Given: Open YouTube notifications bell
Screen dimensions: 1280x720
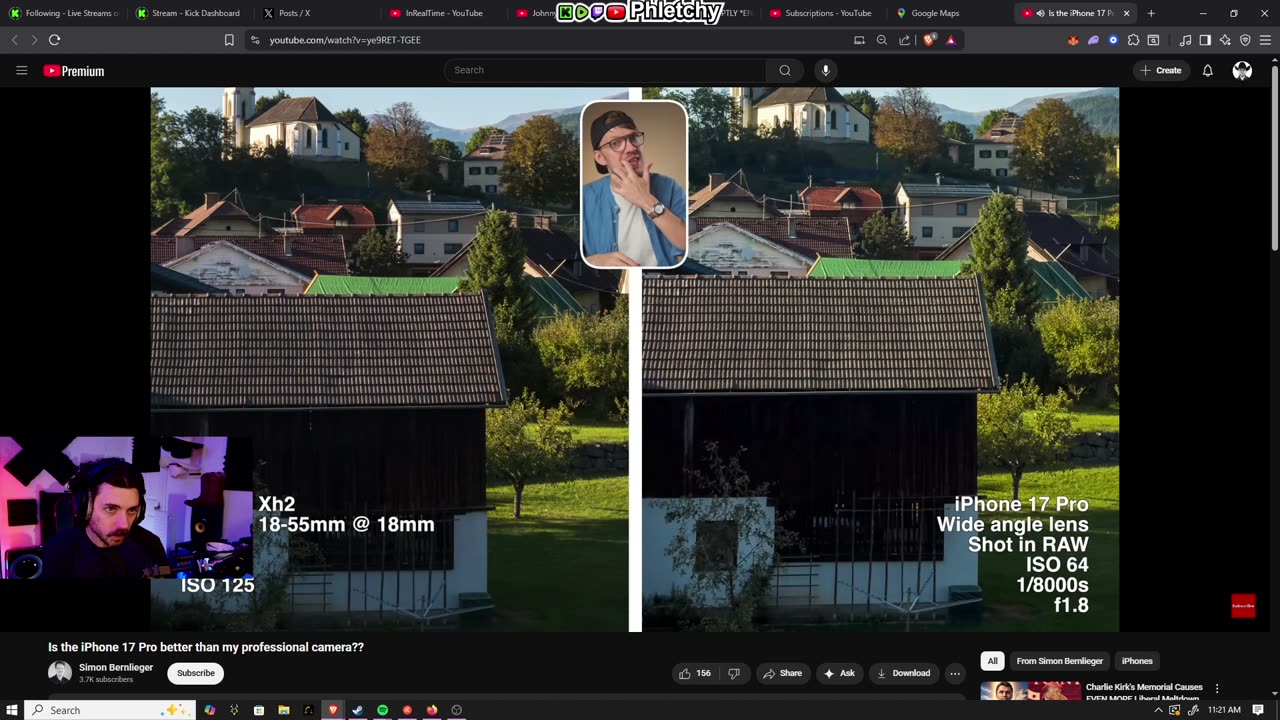Looking at the screenshot, I should 1207,71.
